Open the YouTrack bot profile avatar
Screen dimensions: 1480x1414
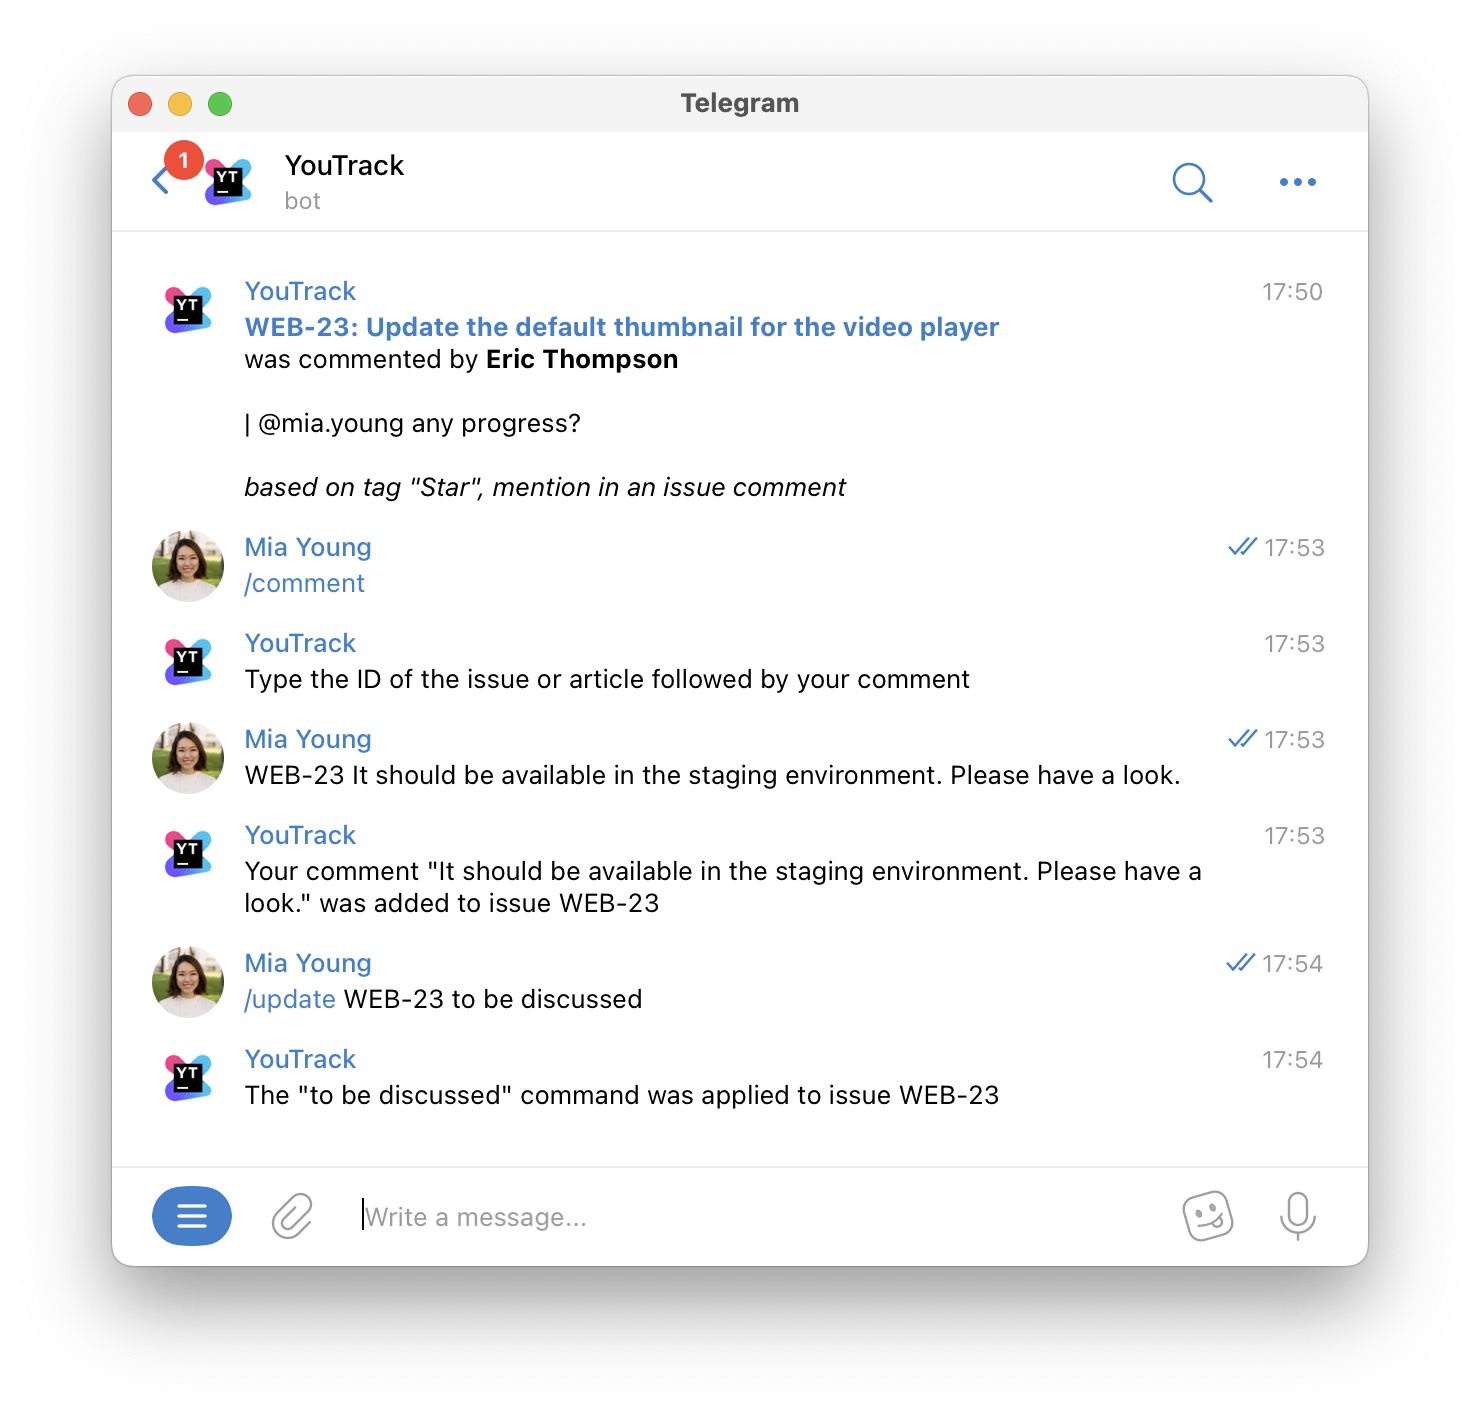coord(227,183)
